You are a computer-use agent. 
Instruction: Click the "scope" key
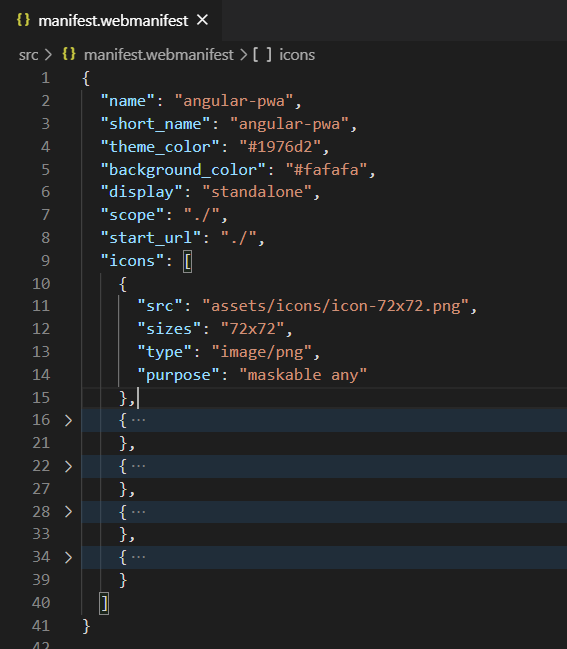132,215
